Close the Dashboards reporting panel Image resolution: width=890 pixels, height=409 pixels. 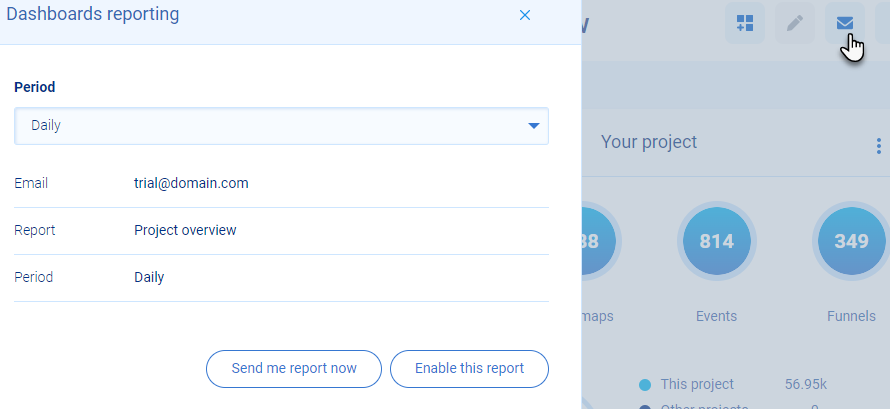[524, 15]
